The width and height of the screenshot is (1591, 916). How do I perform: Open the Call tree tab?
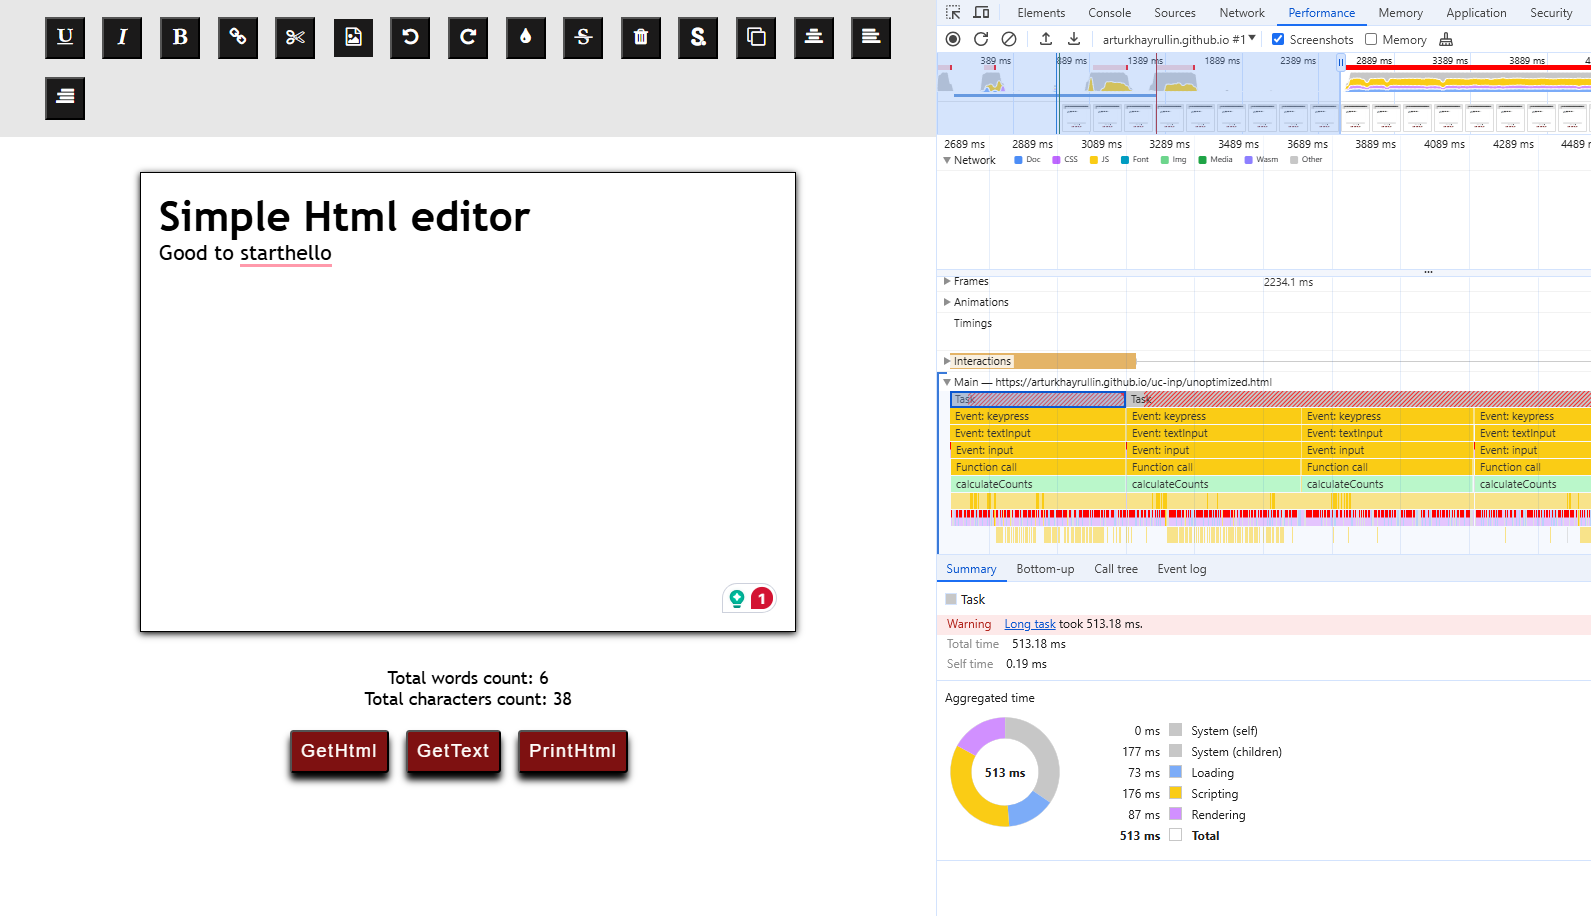[1116, 569]
